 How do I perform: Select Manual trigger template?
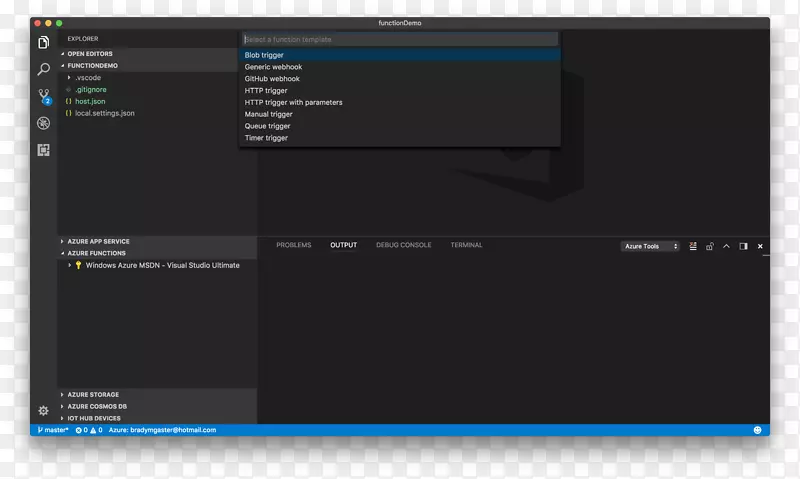pos(400,114)
